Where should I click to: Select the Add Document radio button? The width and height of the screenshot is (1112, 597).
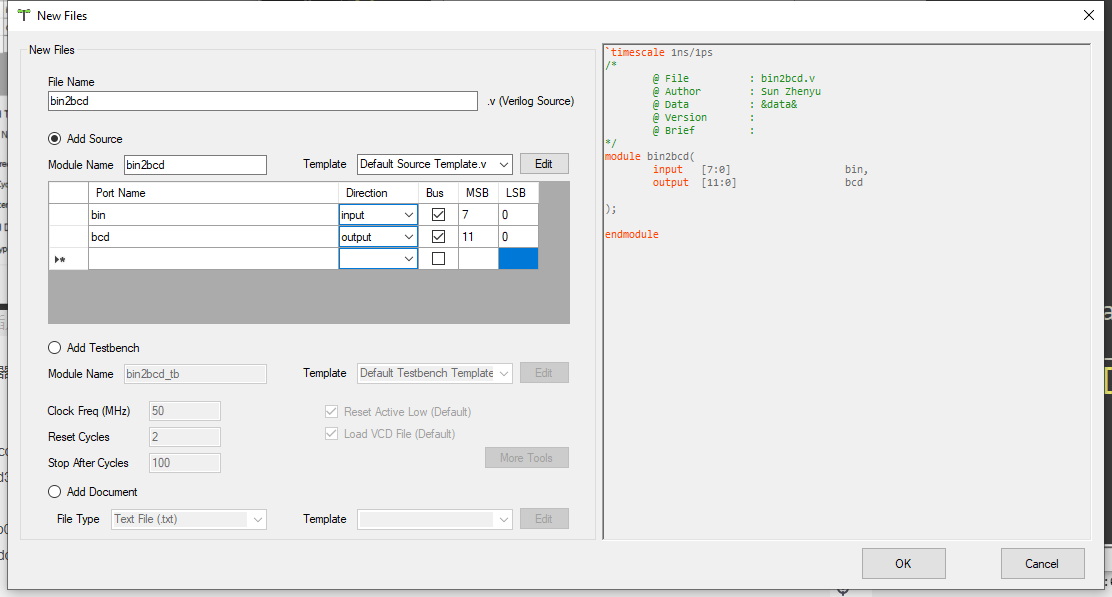coord(55,491)
